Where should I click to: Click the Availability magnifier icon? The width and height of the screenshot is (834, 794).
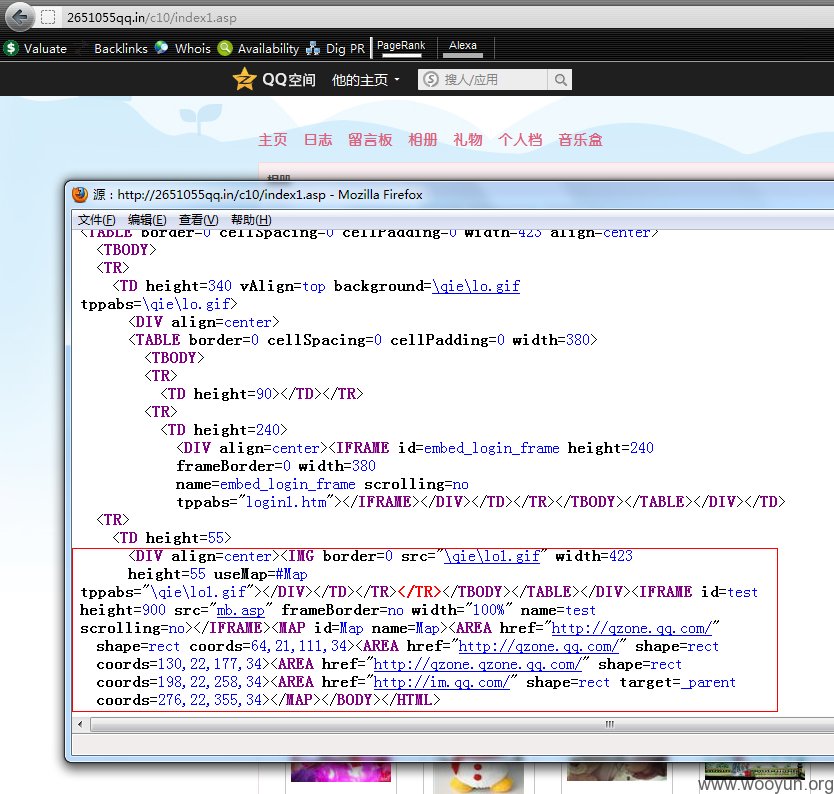click(x=226, y=48)
